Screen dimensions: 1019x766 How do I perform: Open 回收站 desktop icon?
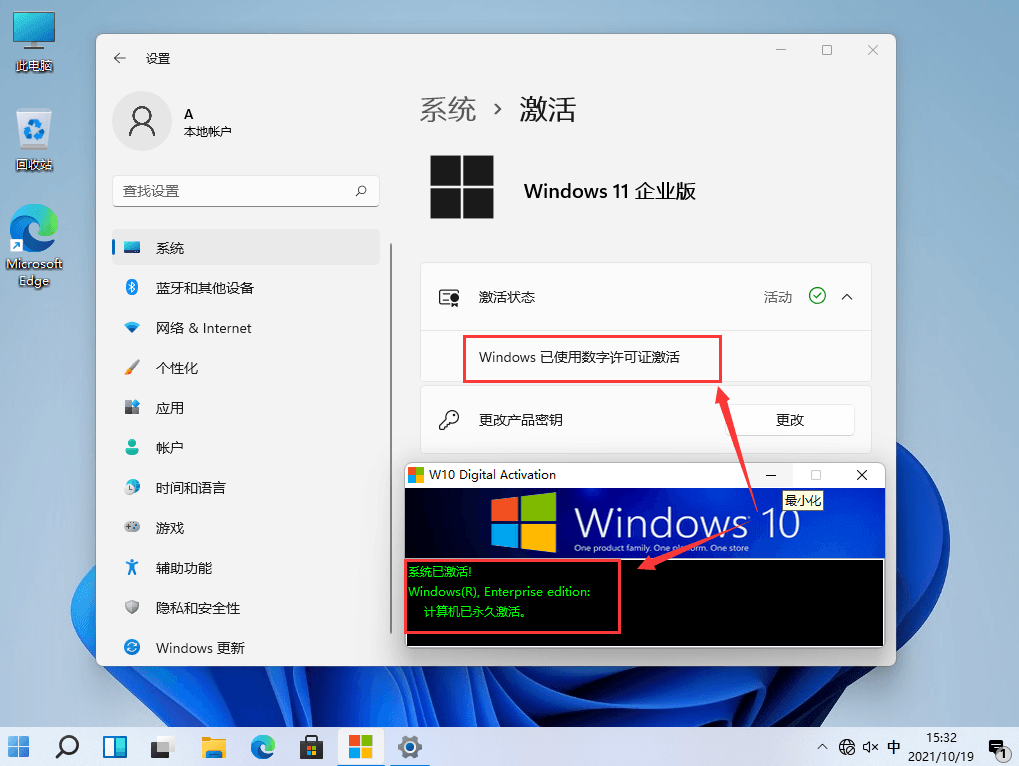[34, 140]
